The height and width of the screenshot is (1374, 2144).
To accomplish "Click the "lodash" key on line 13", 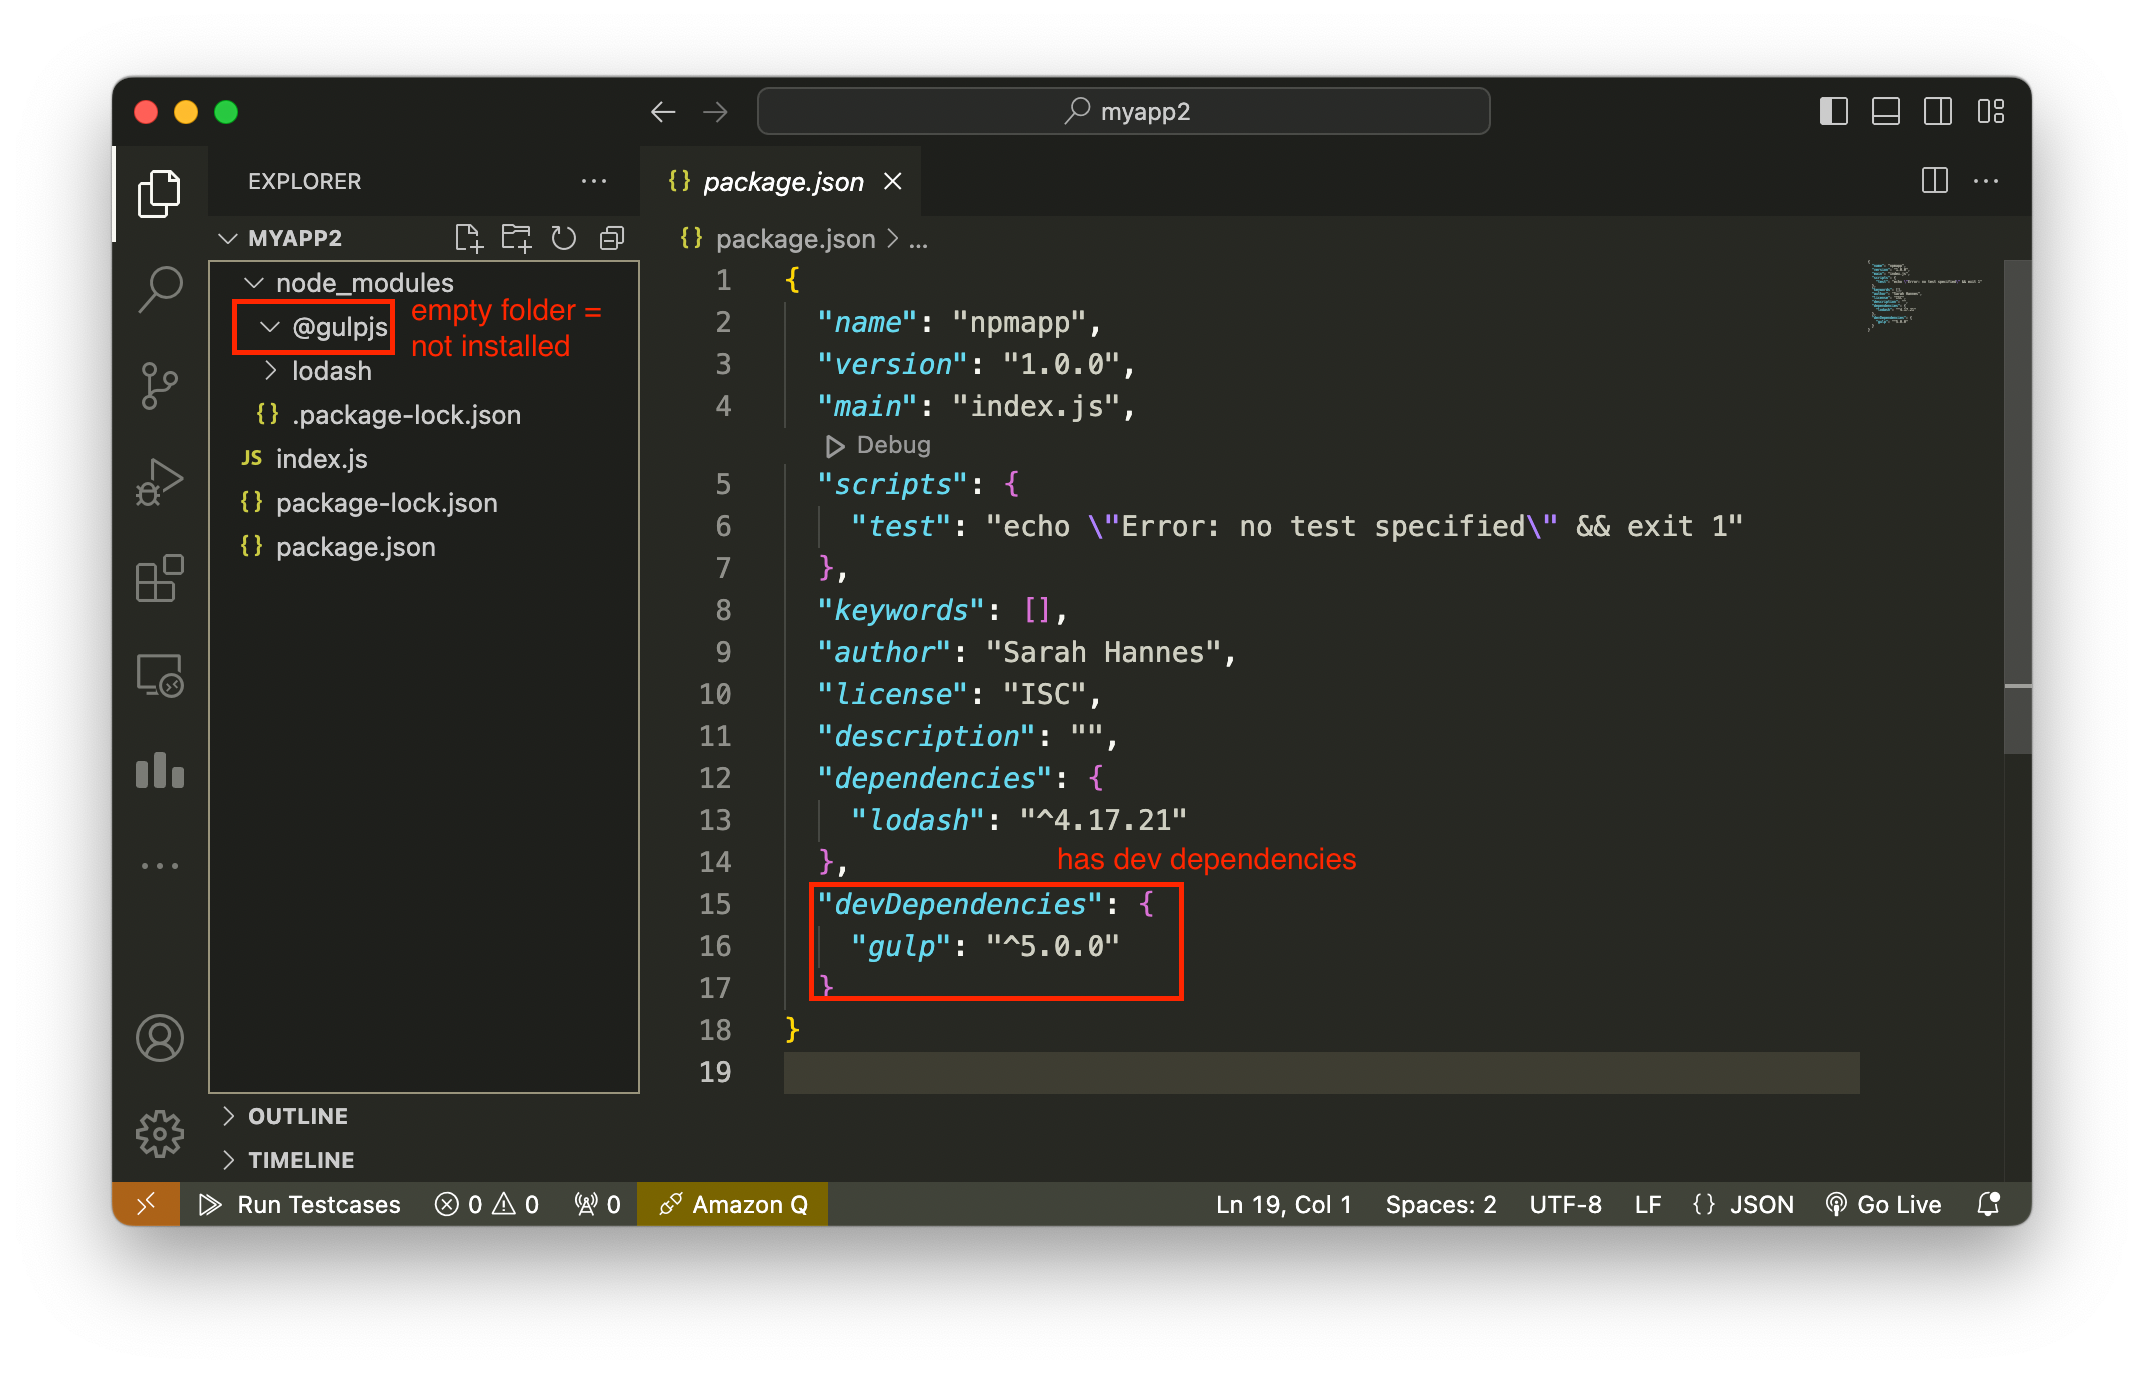I will [x=918, y=820].
